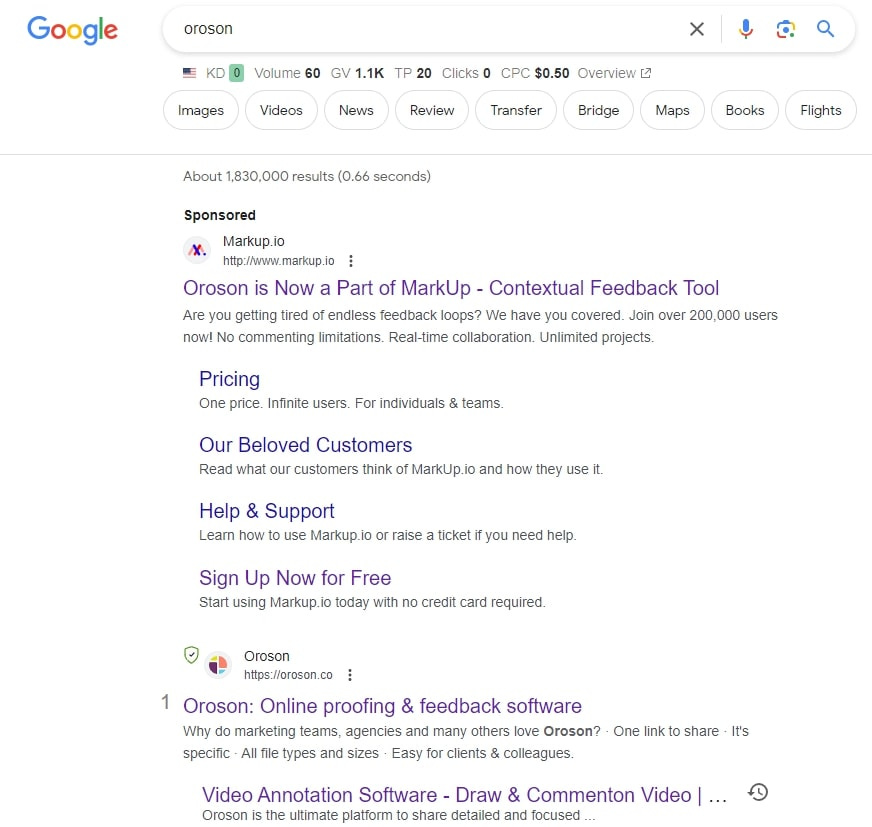Clear the search box with the X icon
The height and width of the screenshot is (827, 872).
pos(696,29)
